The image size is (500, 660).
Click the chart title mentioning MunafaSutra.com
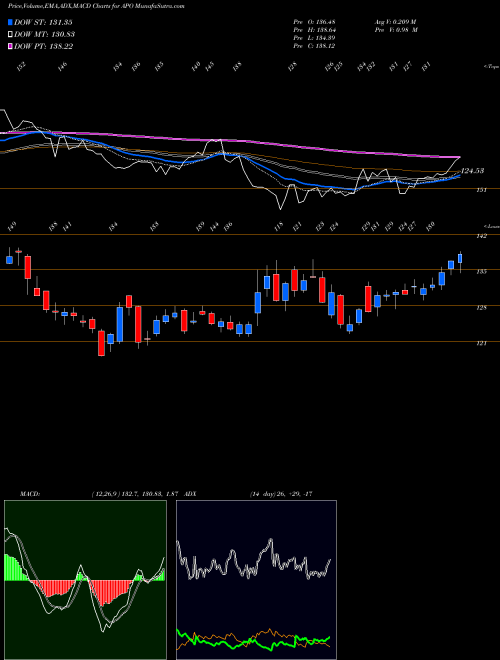[x=96, y=6]
